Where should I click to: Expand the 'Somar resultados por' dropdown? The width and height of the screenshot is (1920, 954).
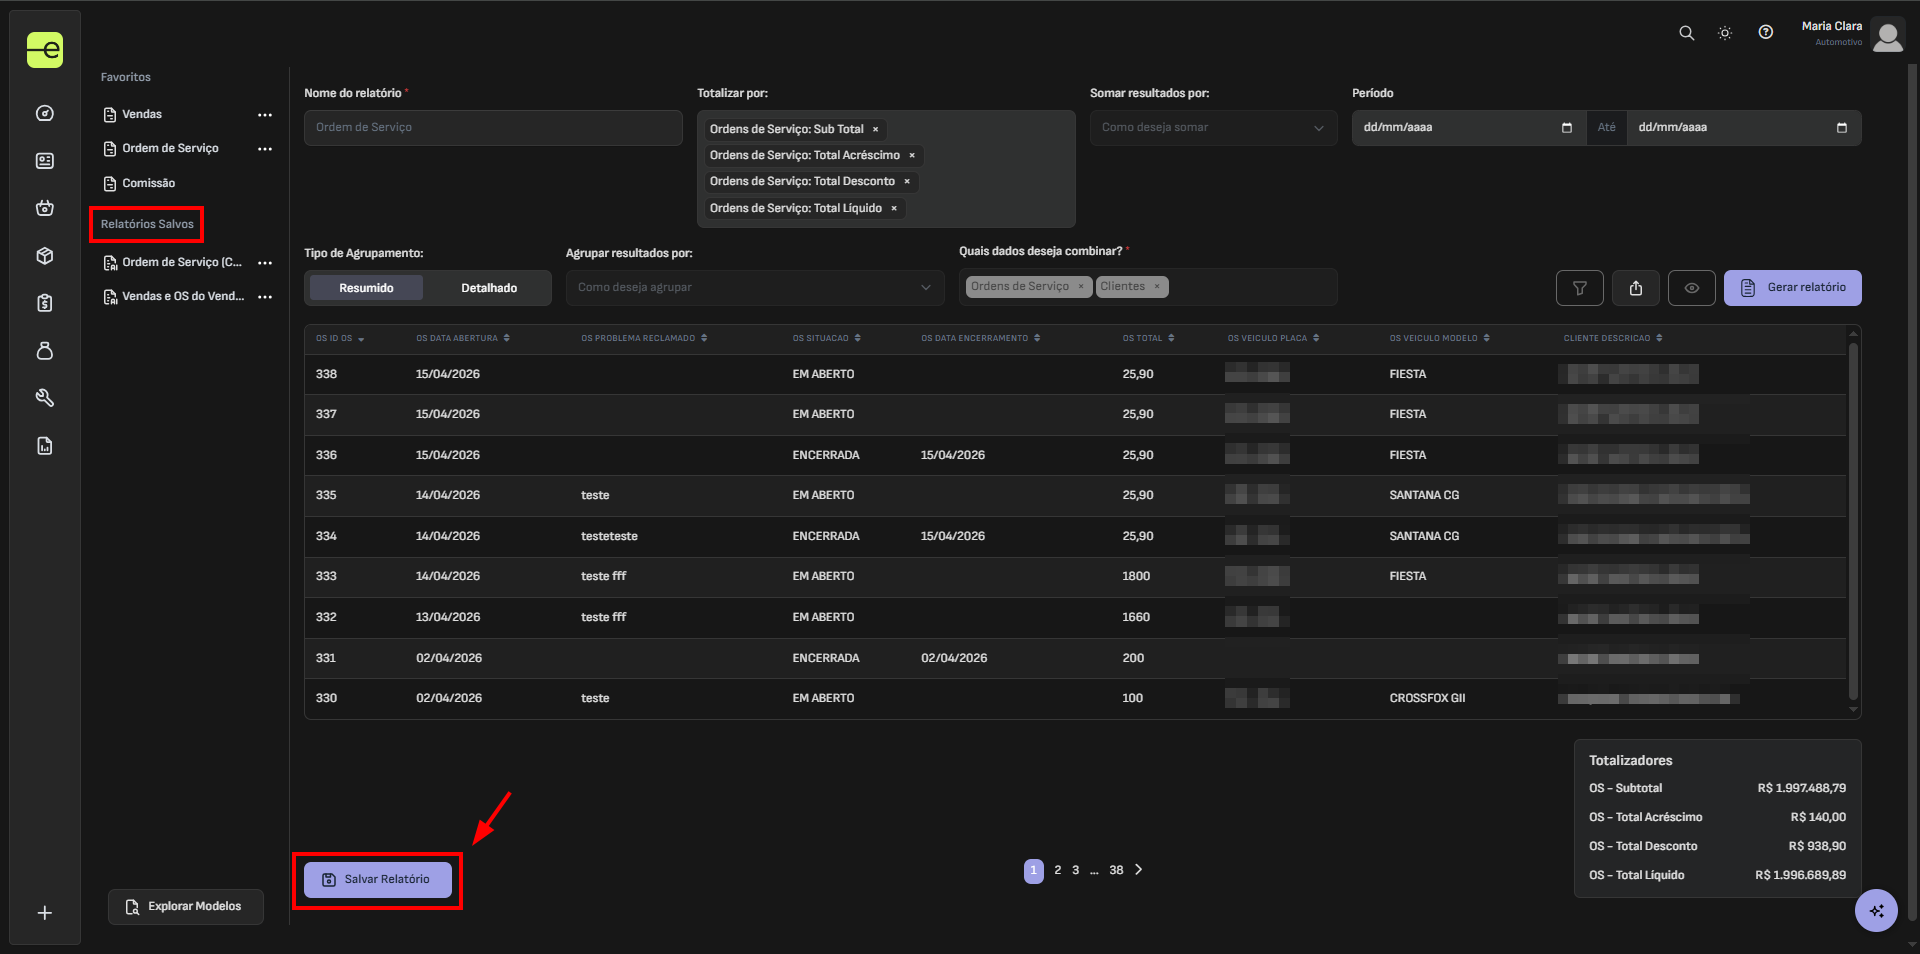click(1212, 128)
